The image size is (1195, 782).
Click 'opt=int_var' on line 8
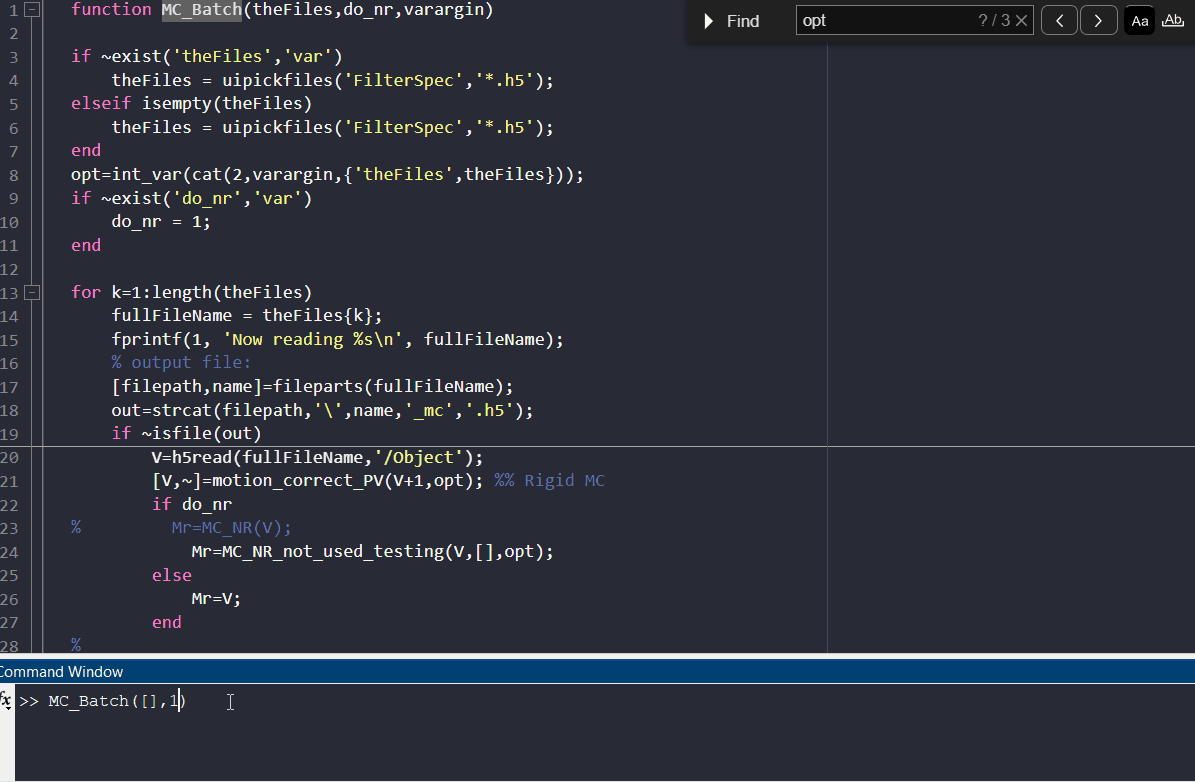tap(127, 175)
